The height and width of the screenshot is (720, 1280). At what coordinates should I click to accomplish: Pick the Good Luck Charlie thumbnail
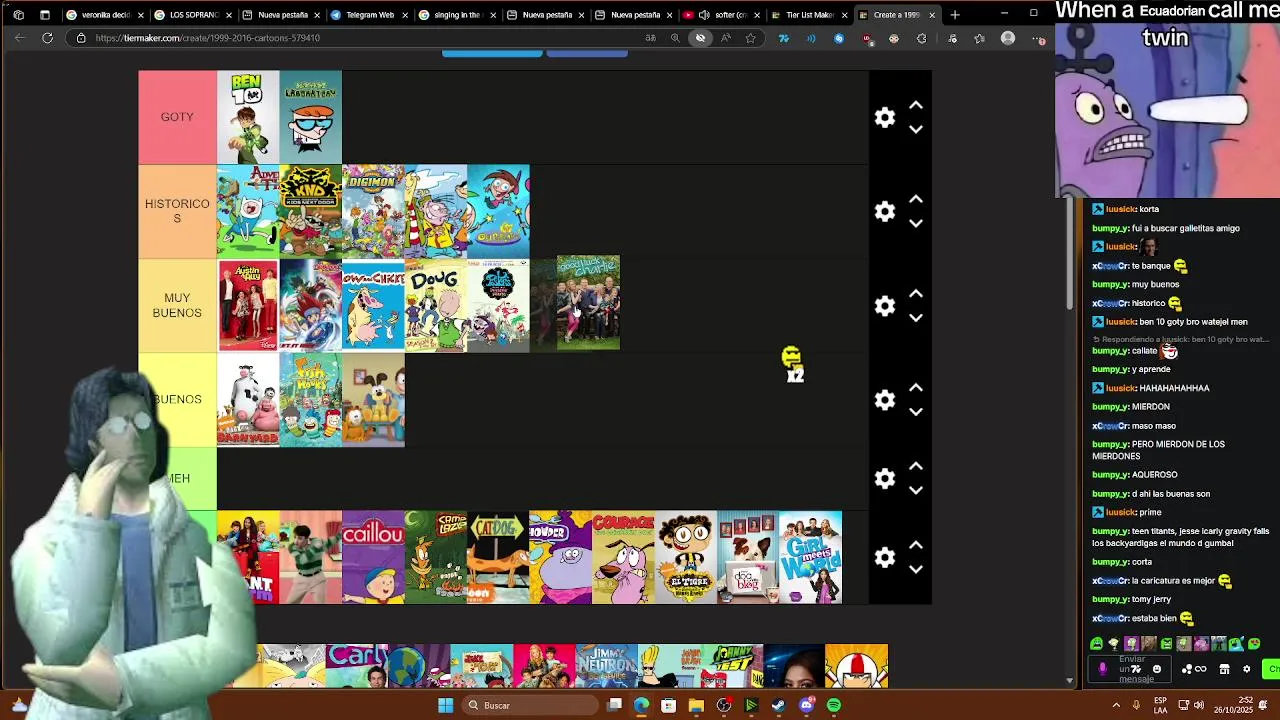coord(588,302)
